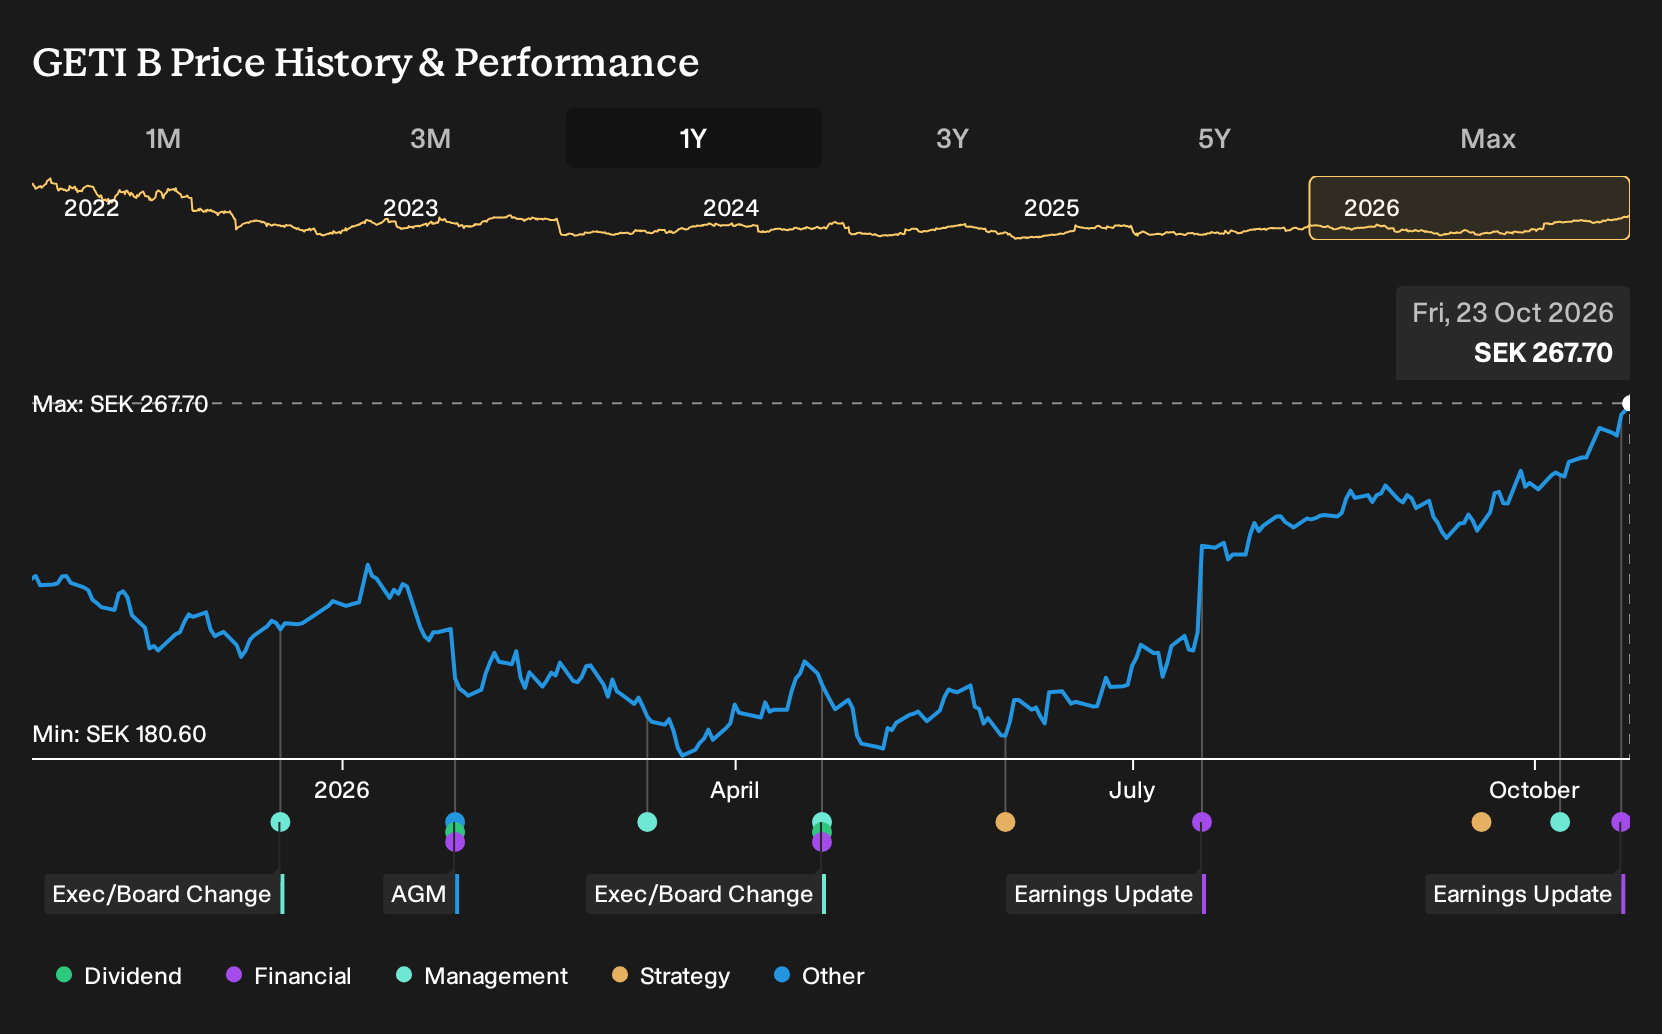Toggle Financial events in legend
1662x1034 pixels.
[289, 976]
